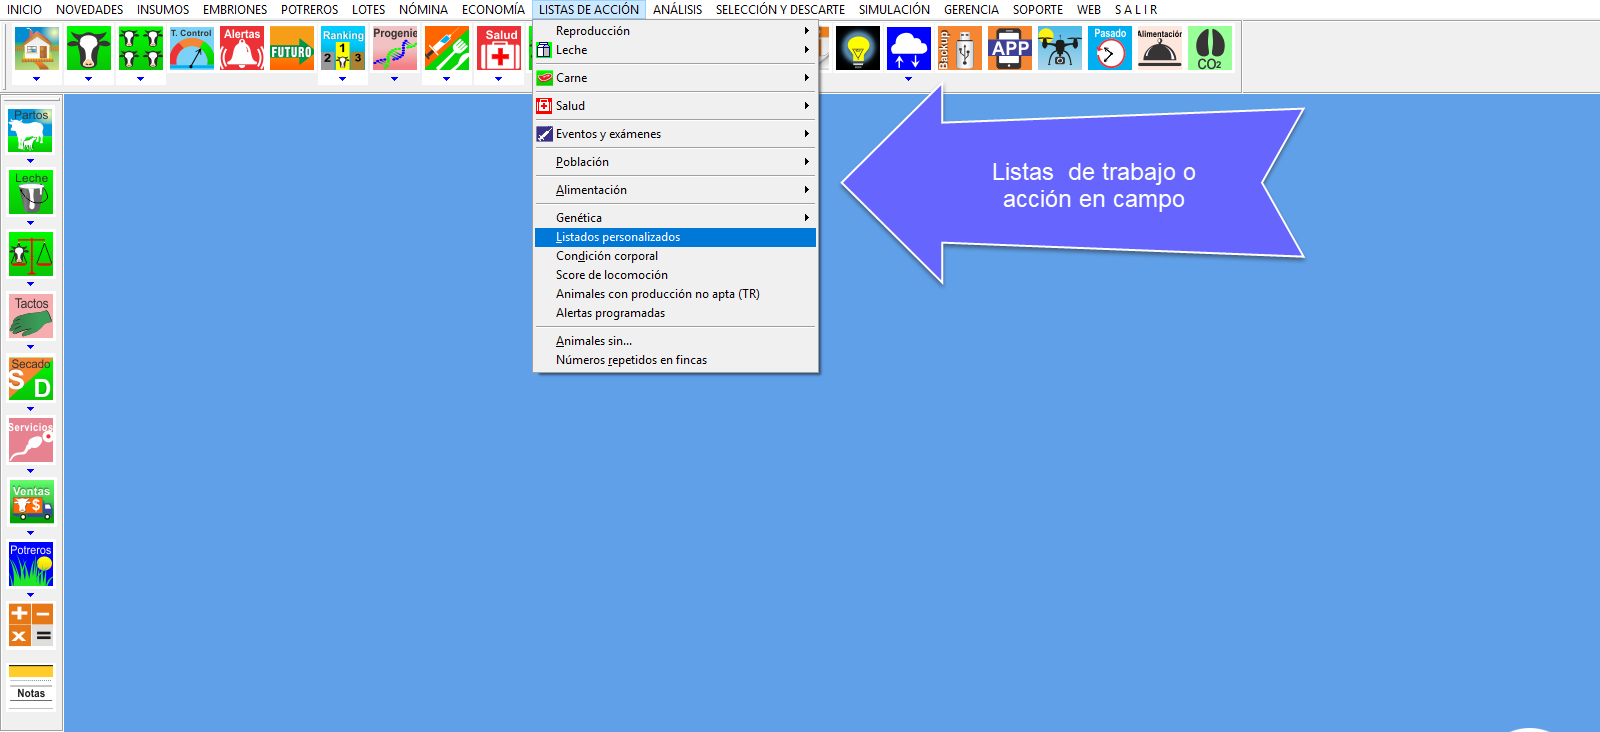The width and height of the screenshot is (1600, 732).
Task: Click the CO2 footprint icon
Action: [x=1210, y=48]
